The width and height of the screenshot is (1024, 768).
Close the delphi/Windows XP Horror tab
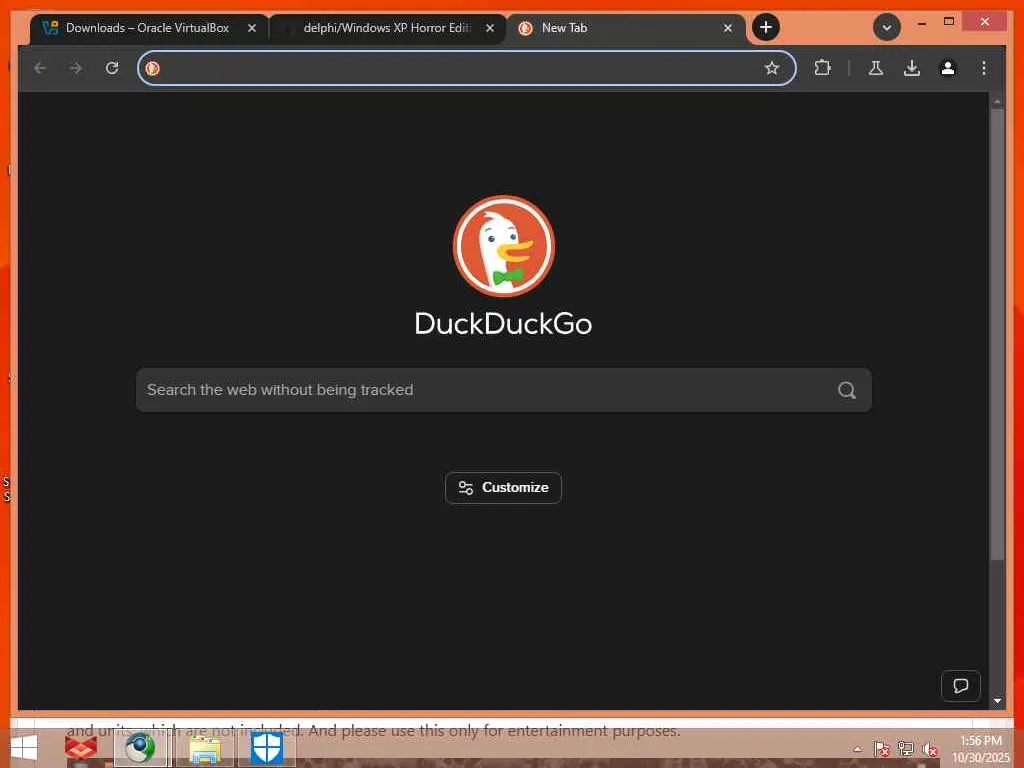click(490, 28)
